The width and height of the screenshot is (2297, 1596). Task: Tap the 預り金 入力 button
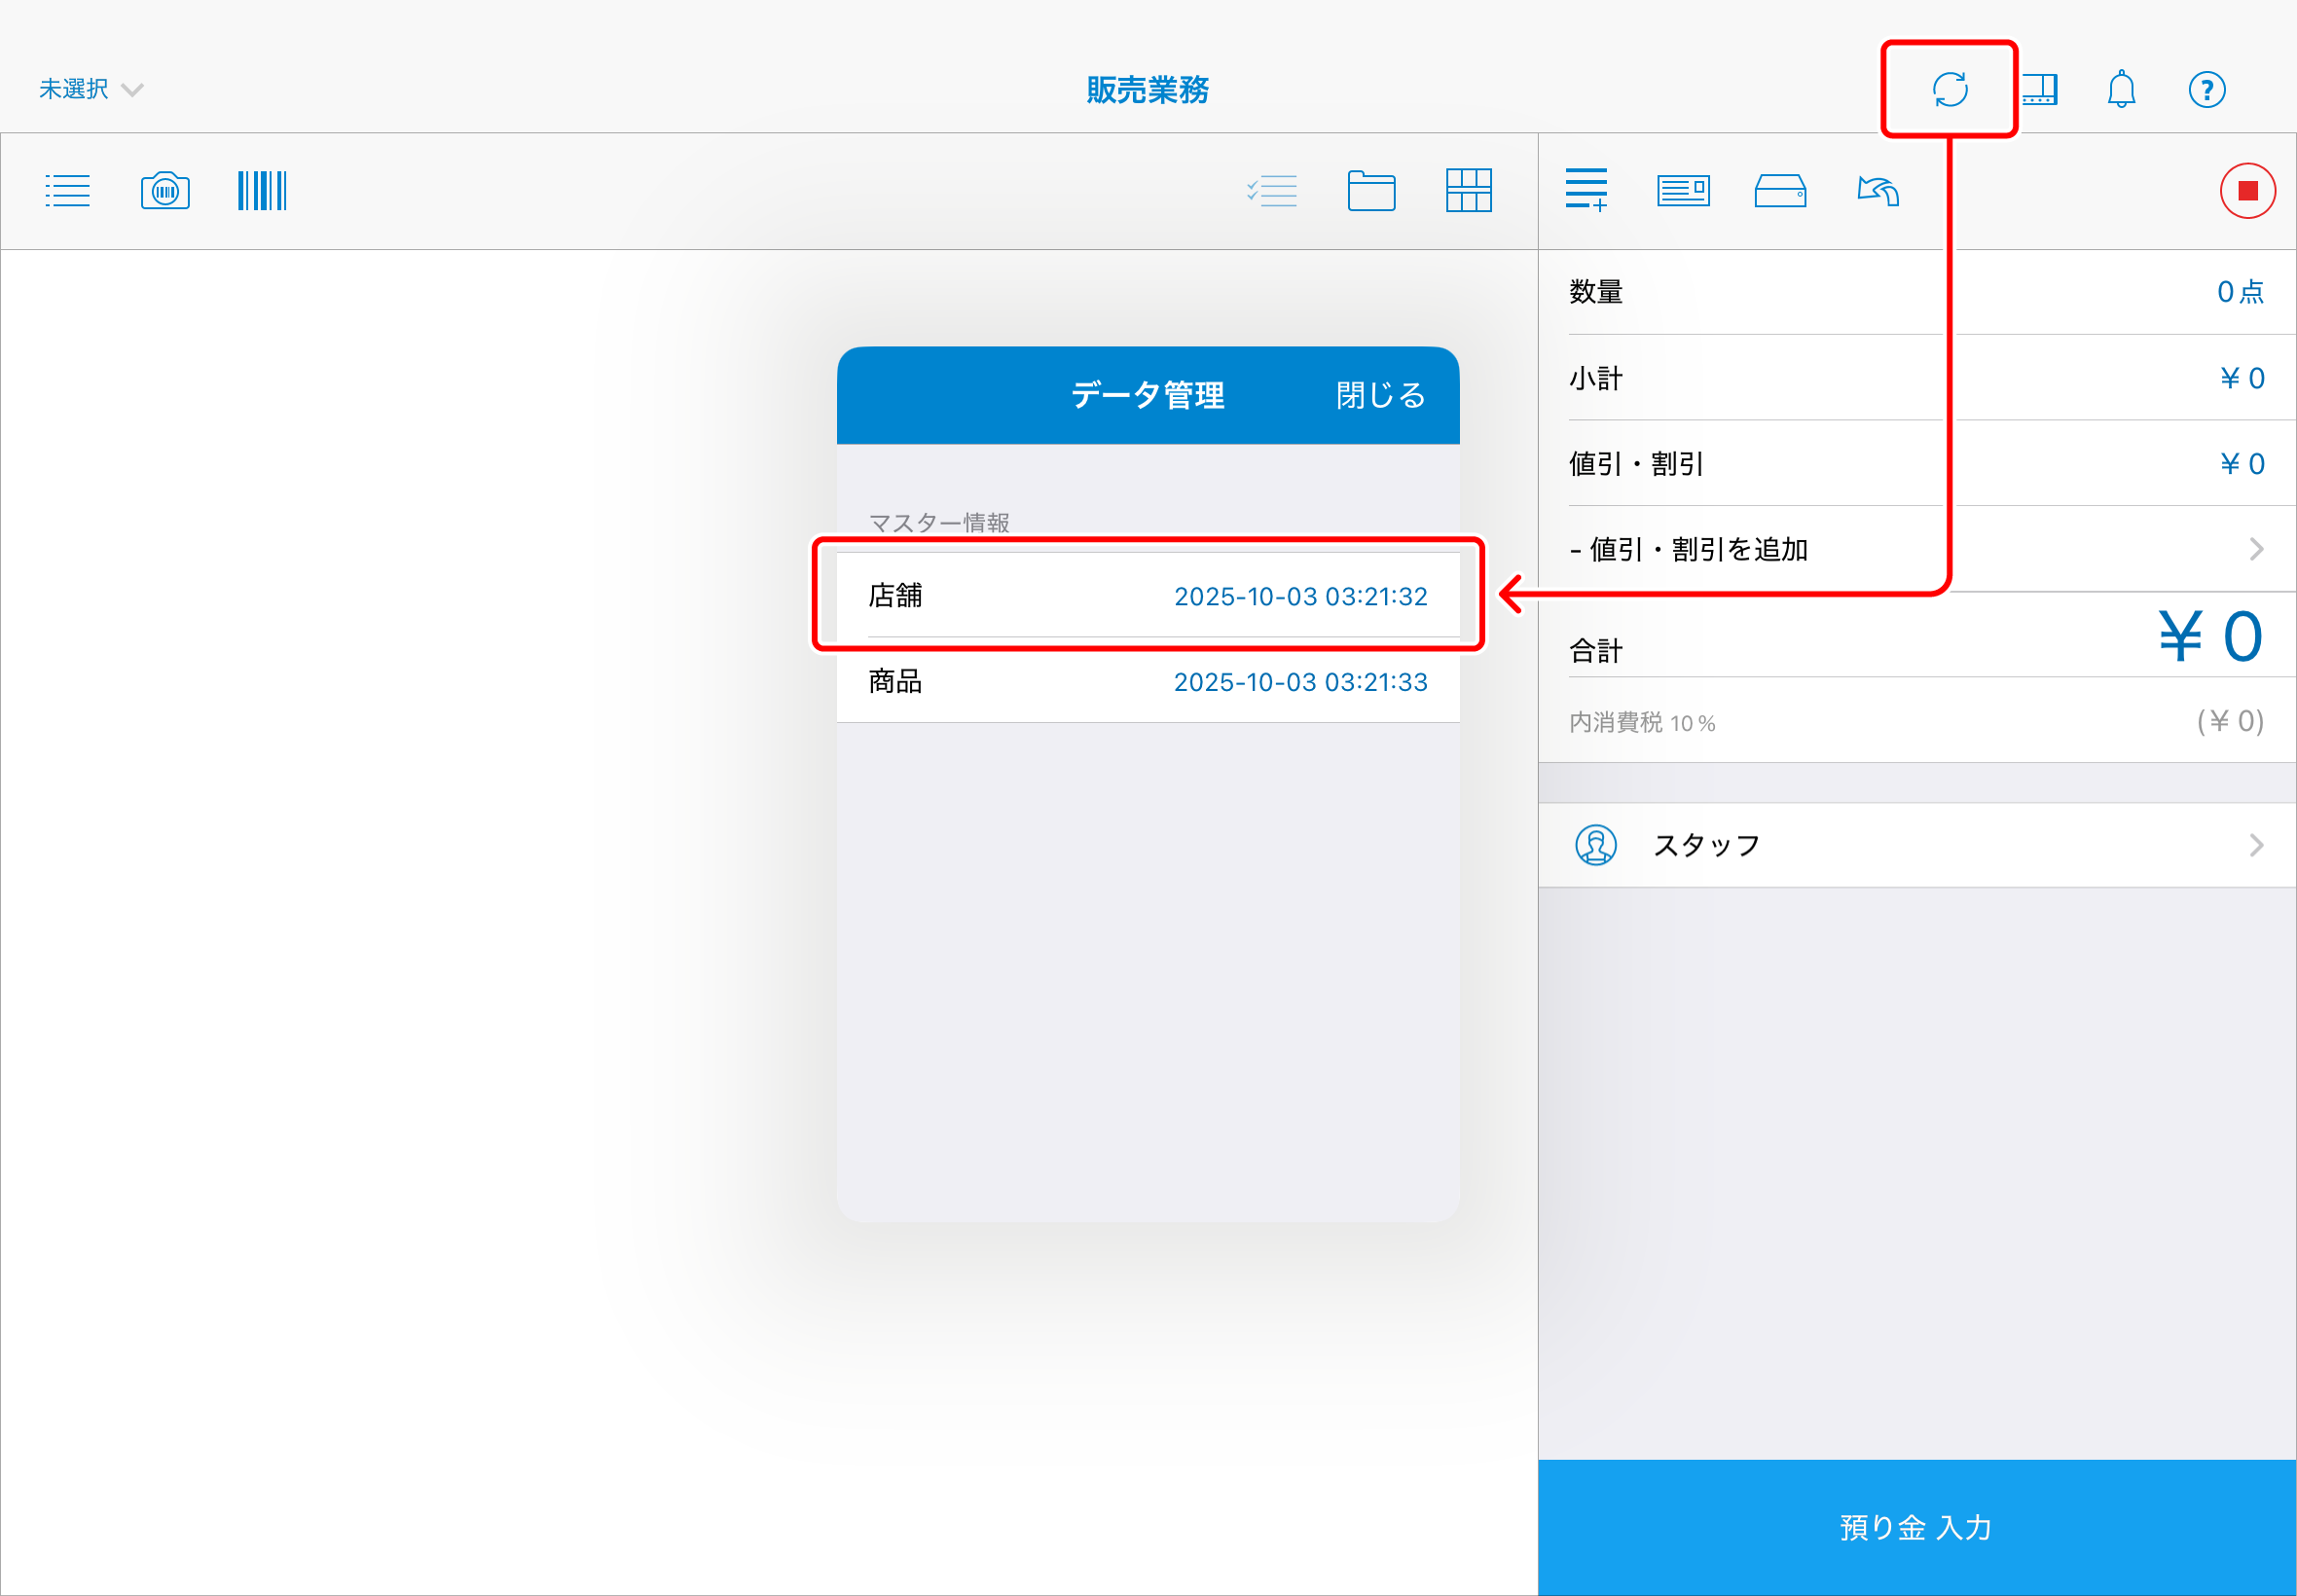pyautogui.click(x=1916, y=1527)
